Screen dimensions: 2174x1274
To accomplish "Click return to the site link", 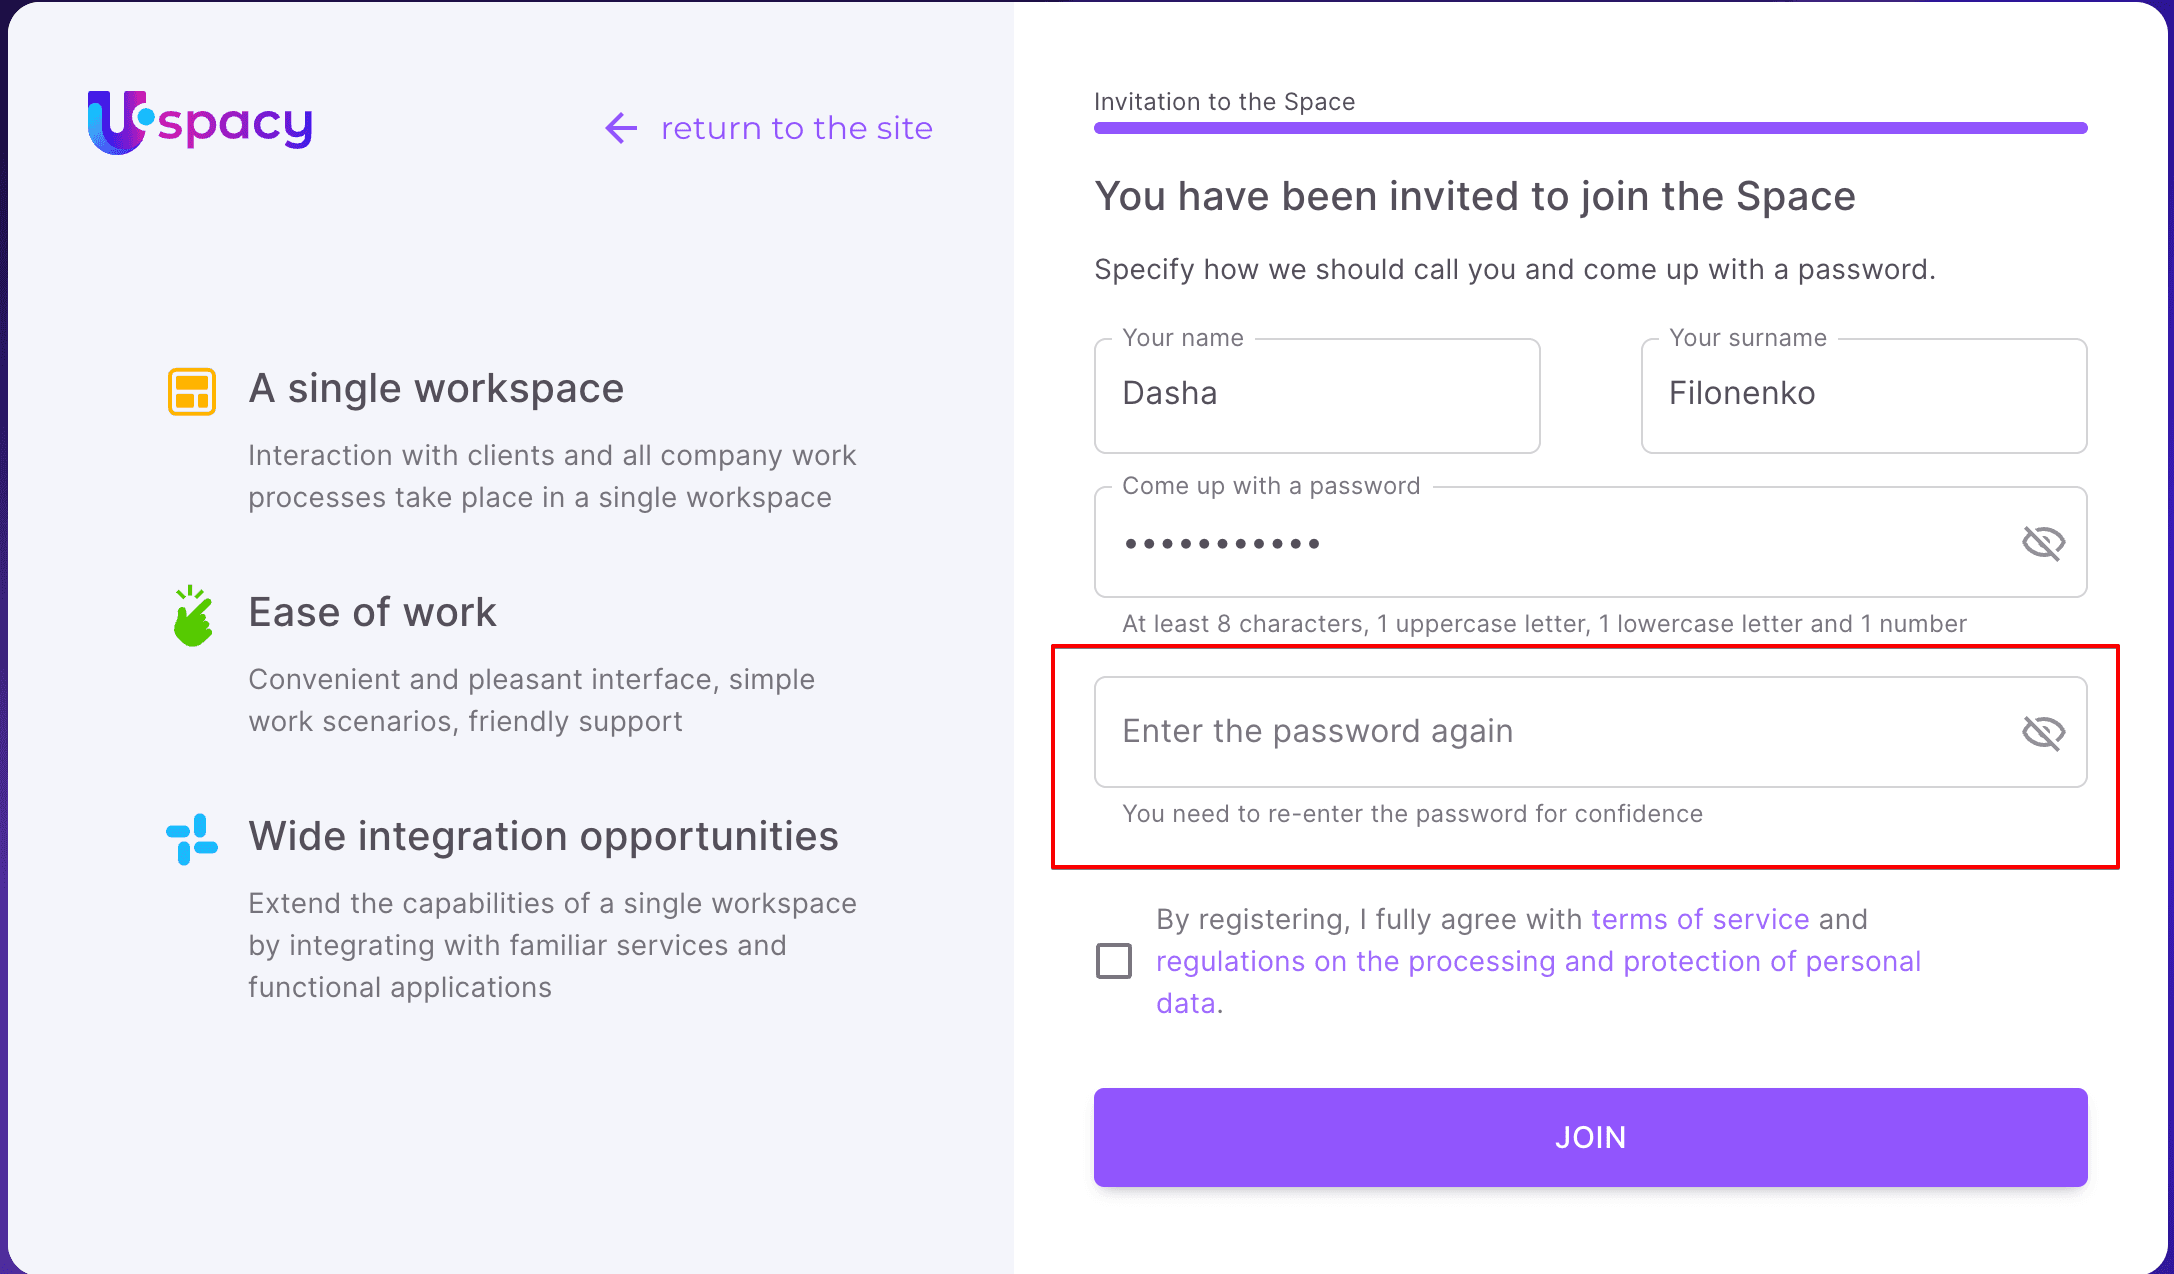I will click(796, 128).
